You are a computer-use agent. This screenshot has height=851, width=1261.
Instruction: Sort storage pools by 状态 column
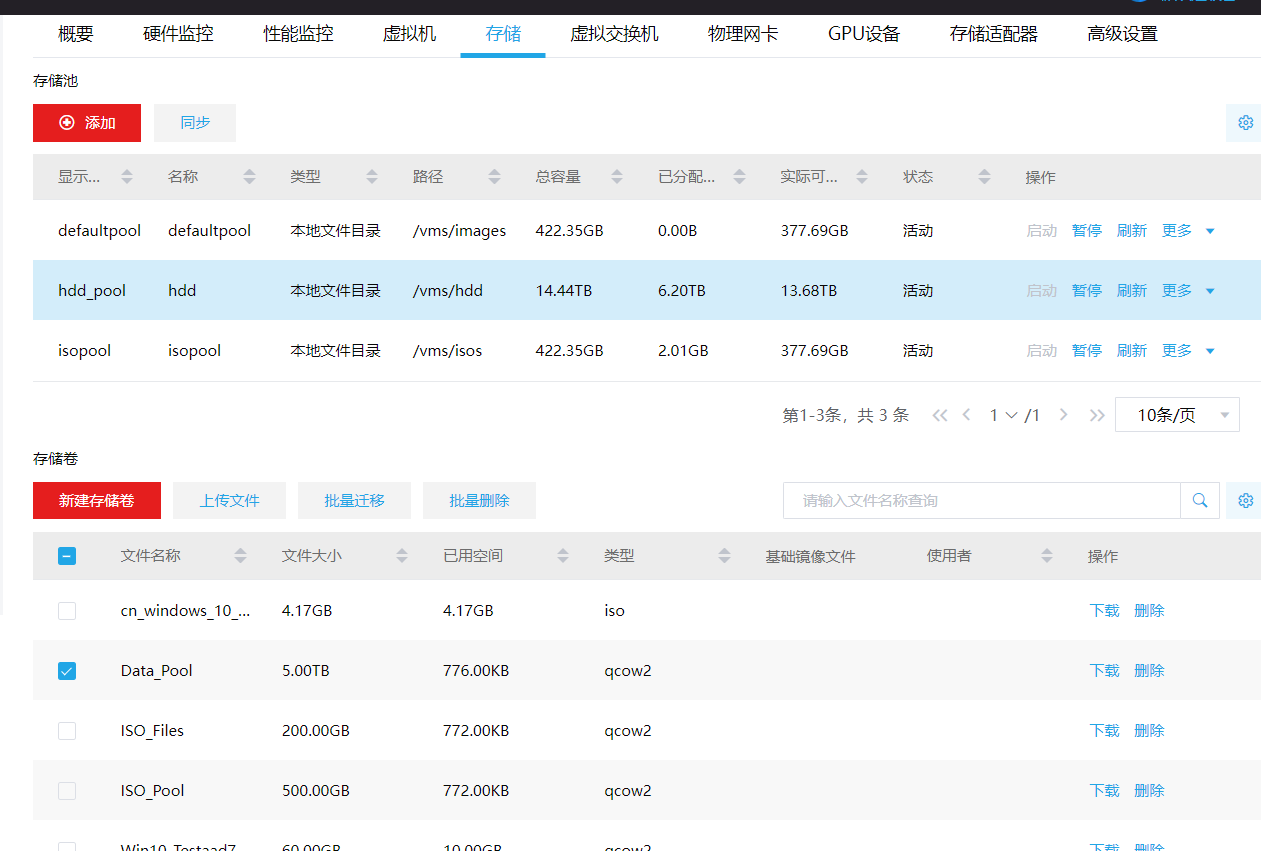click(984, 177)
